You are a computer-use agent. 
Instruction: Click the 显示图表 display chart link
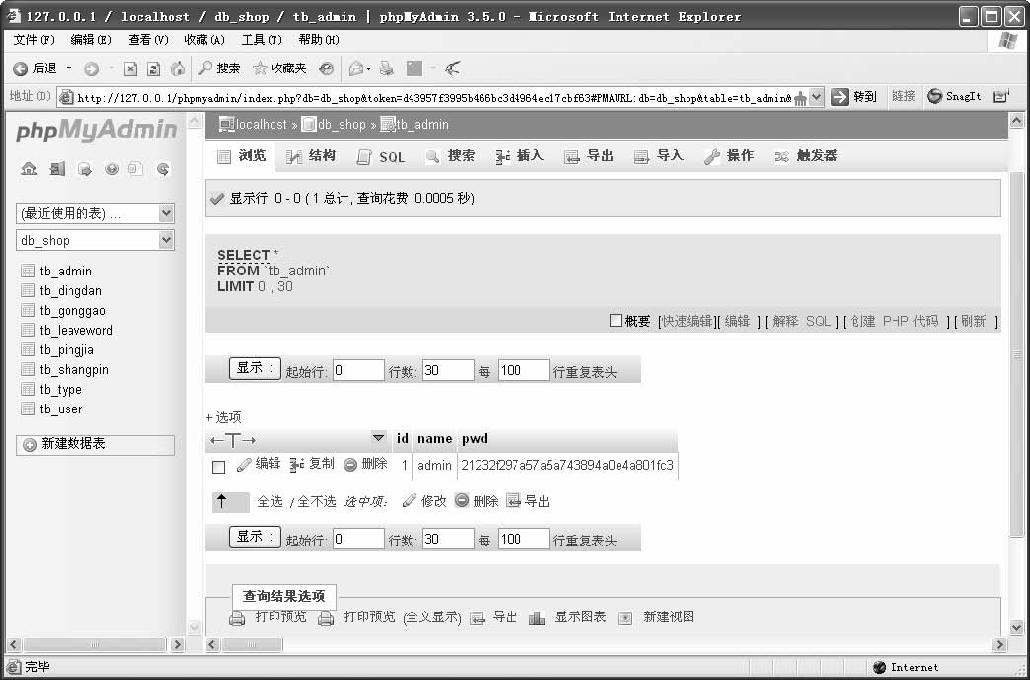[568, 617]
